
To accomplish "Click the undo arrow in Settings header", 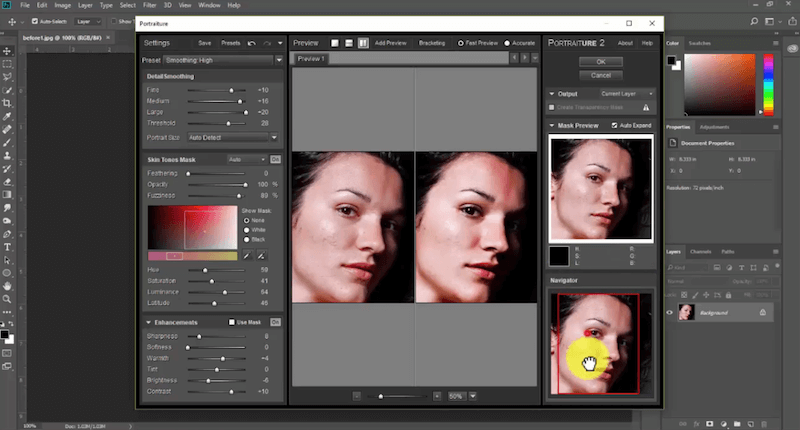I will tap(252, 43).
